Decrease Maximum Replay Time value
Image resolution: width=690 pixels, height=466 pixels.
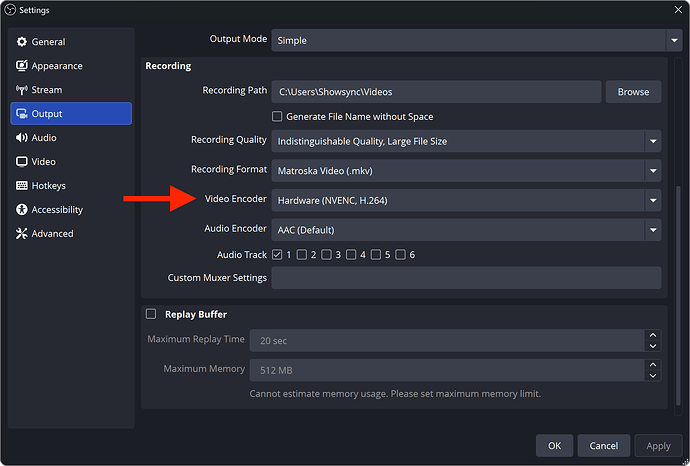tap(653, 346)
